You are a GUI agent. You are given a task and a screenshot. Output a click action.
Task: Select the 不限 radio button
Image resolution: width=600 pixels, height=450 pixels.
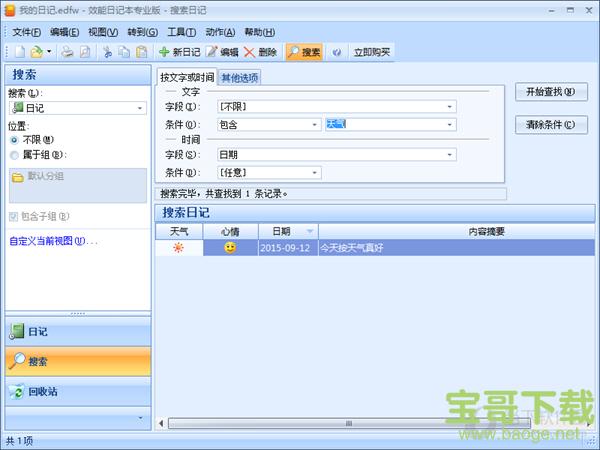coord(14,140)
